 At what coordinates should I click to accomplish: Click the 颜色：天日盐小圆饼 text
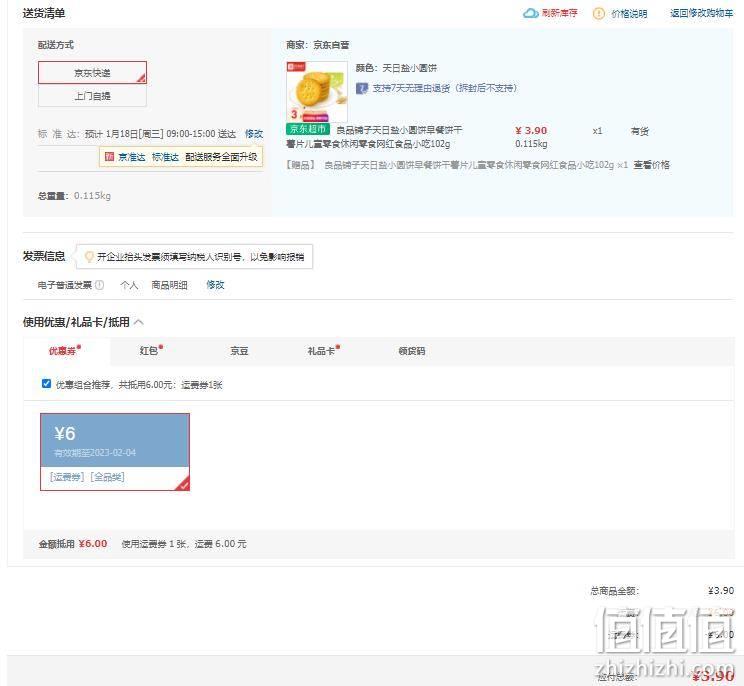(396, 68)
